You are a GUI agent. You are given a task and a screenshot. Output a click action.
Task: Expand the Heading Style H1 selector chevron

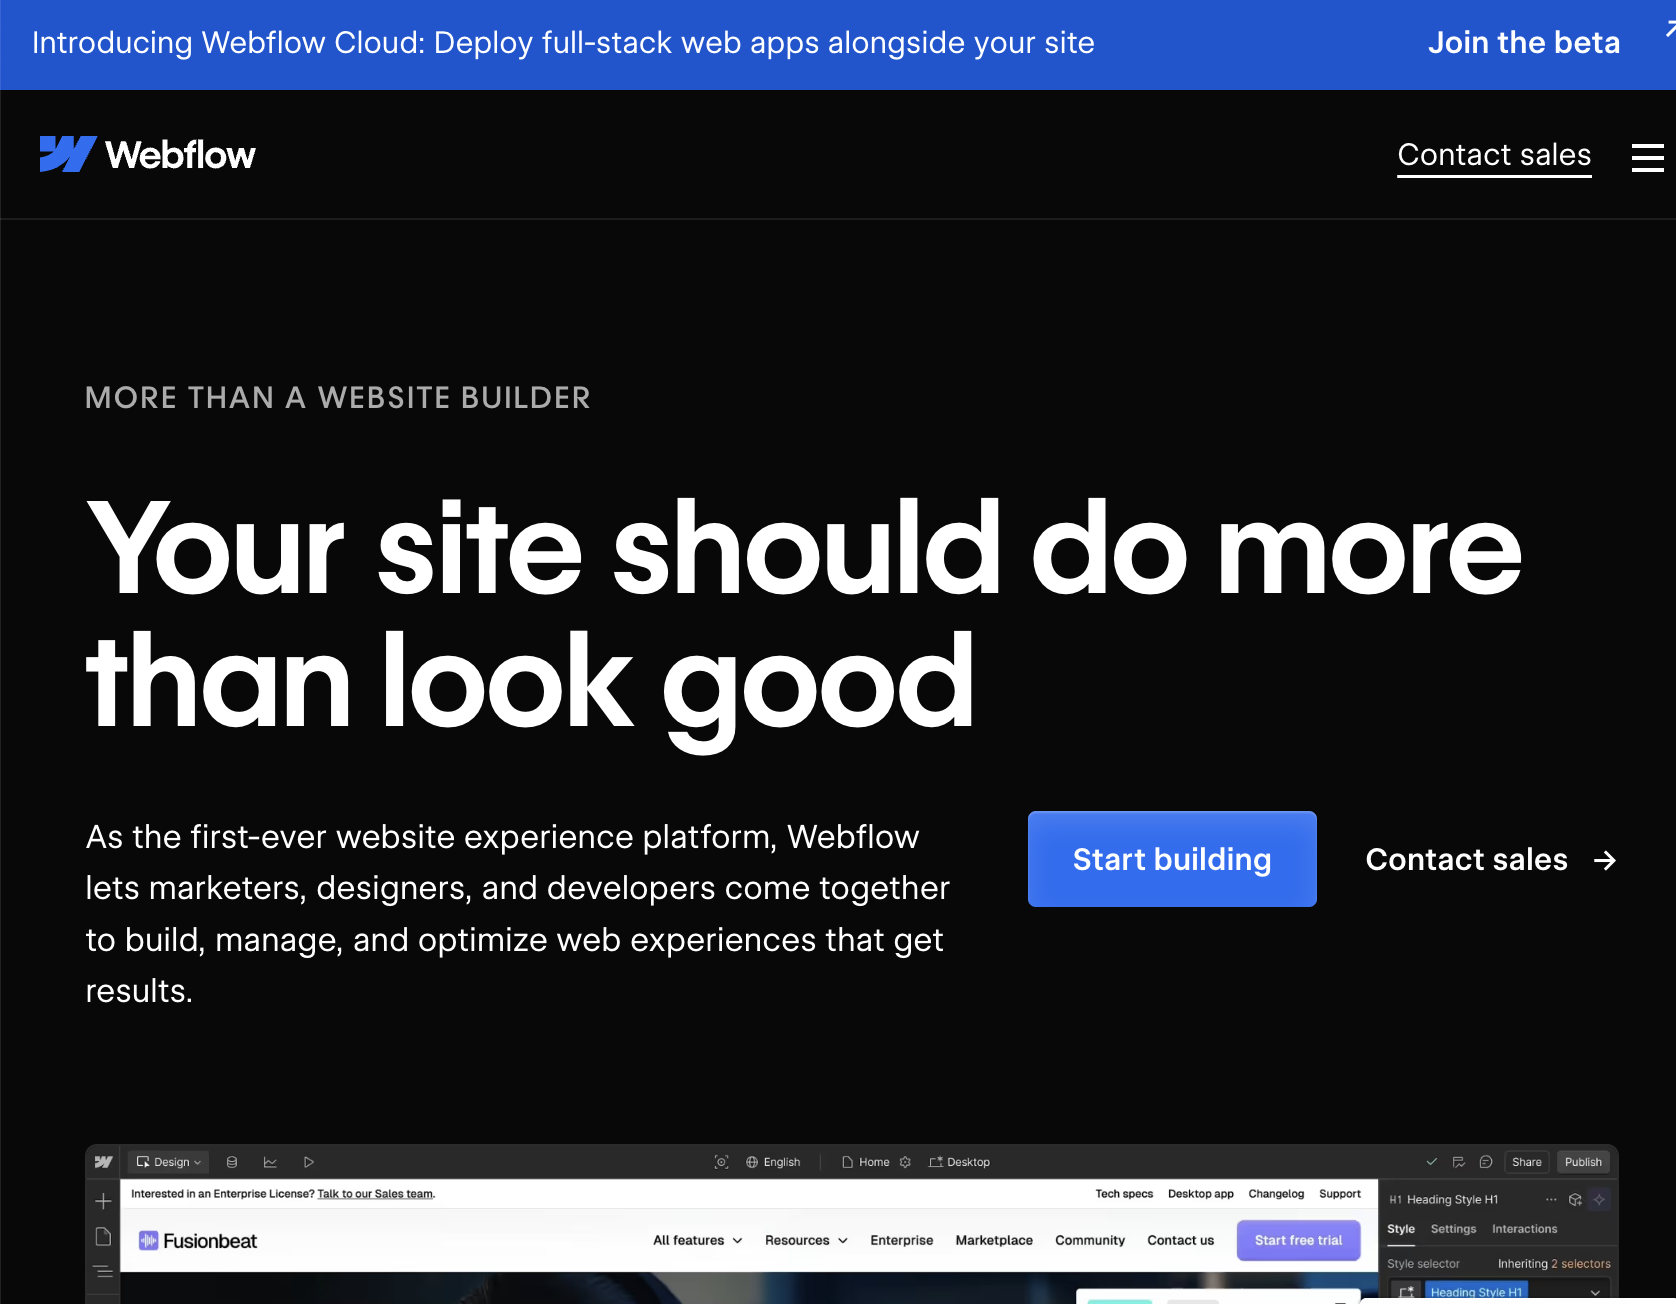pyautogui.click(x=1595, y=1292)
